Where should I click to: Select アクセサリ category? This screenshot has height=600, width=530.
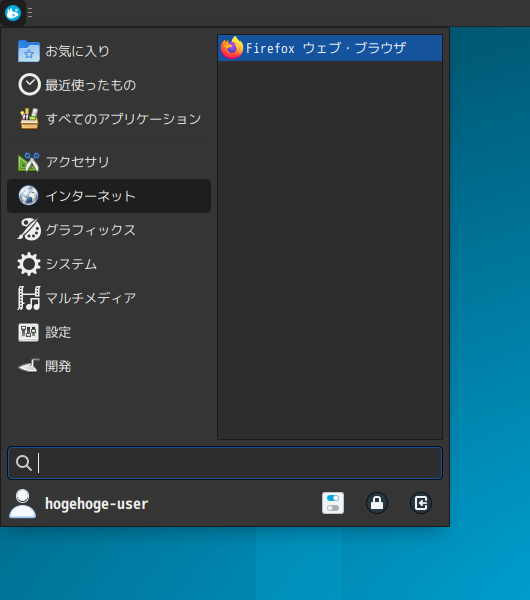coord(109,162)
